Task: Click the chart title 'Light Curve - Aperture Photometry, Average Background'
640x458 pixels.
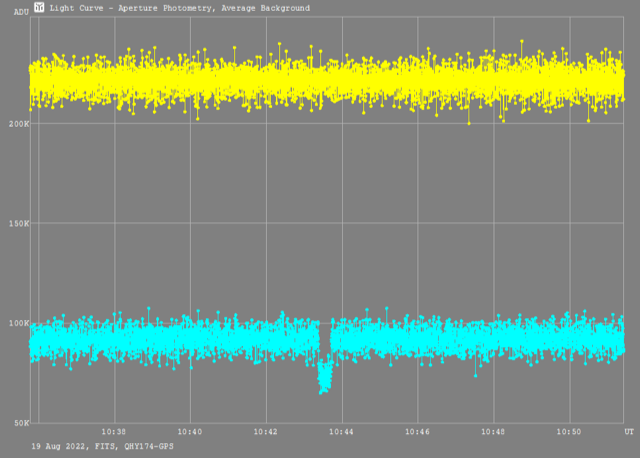Action: coord(180,8)
